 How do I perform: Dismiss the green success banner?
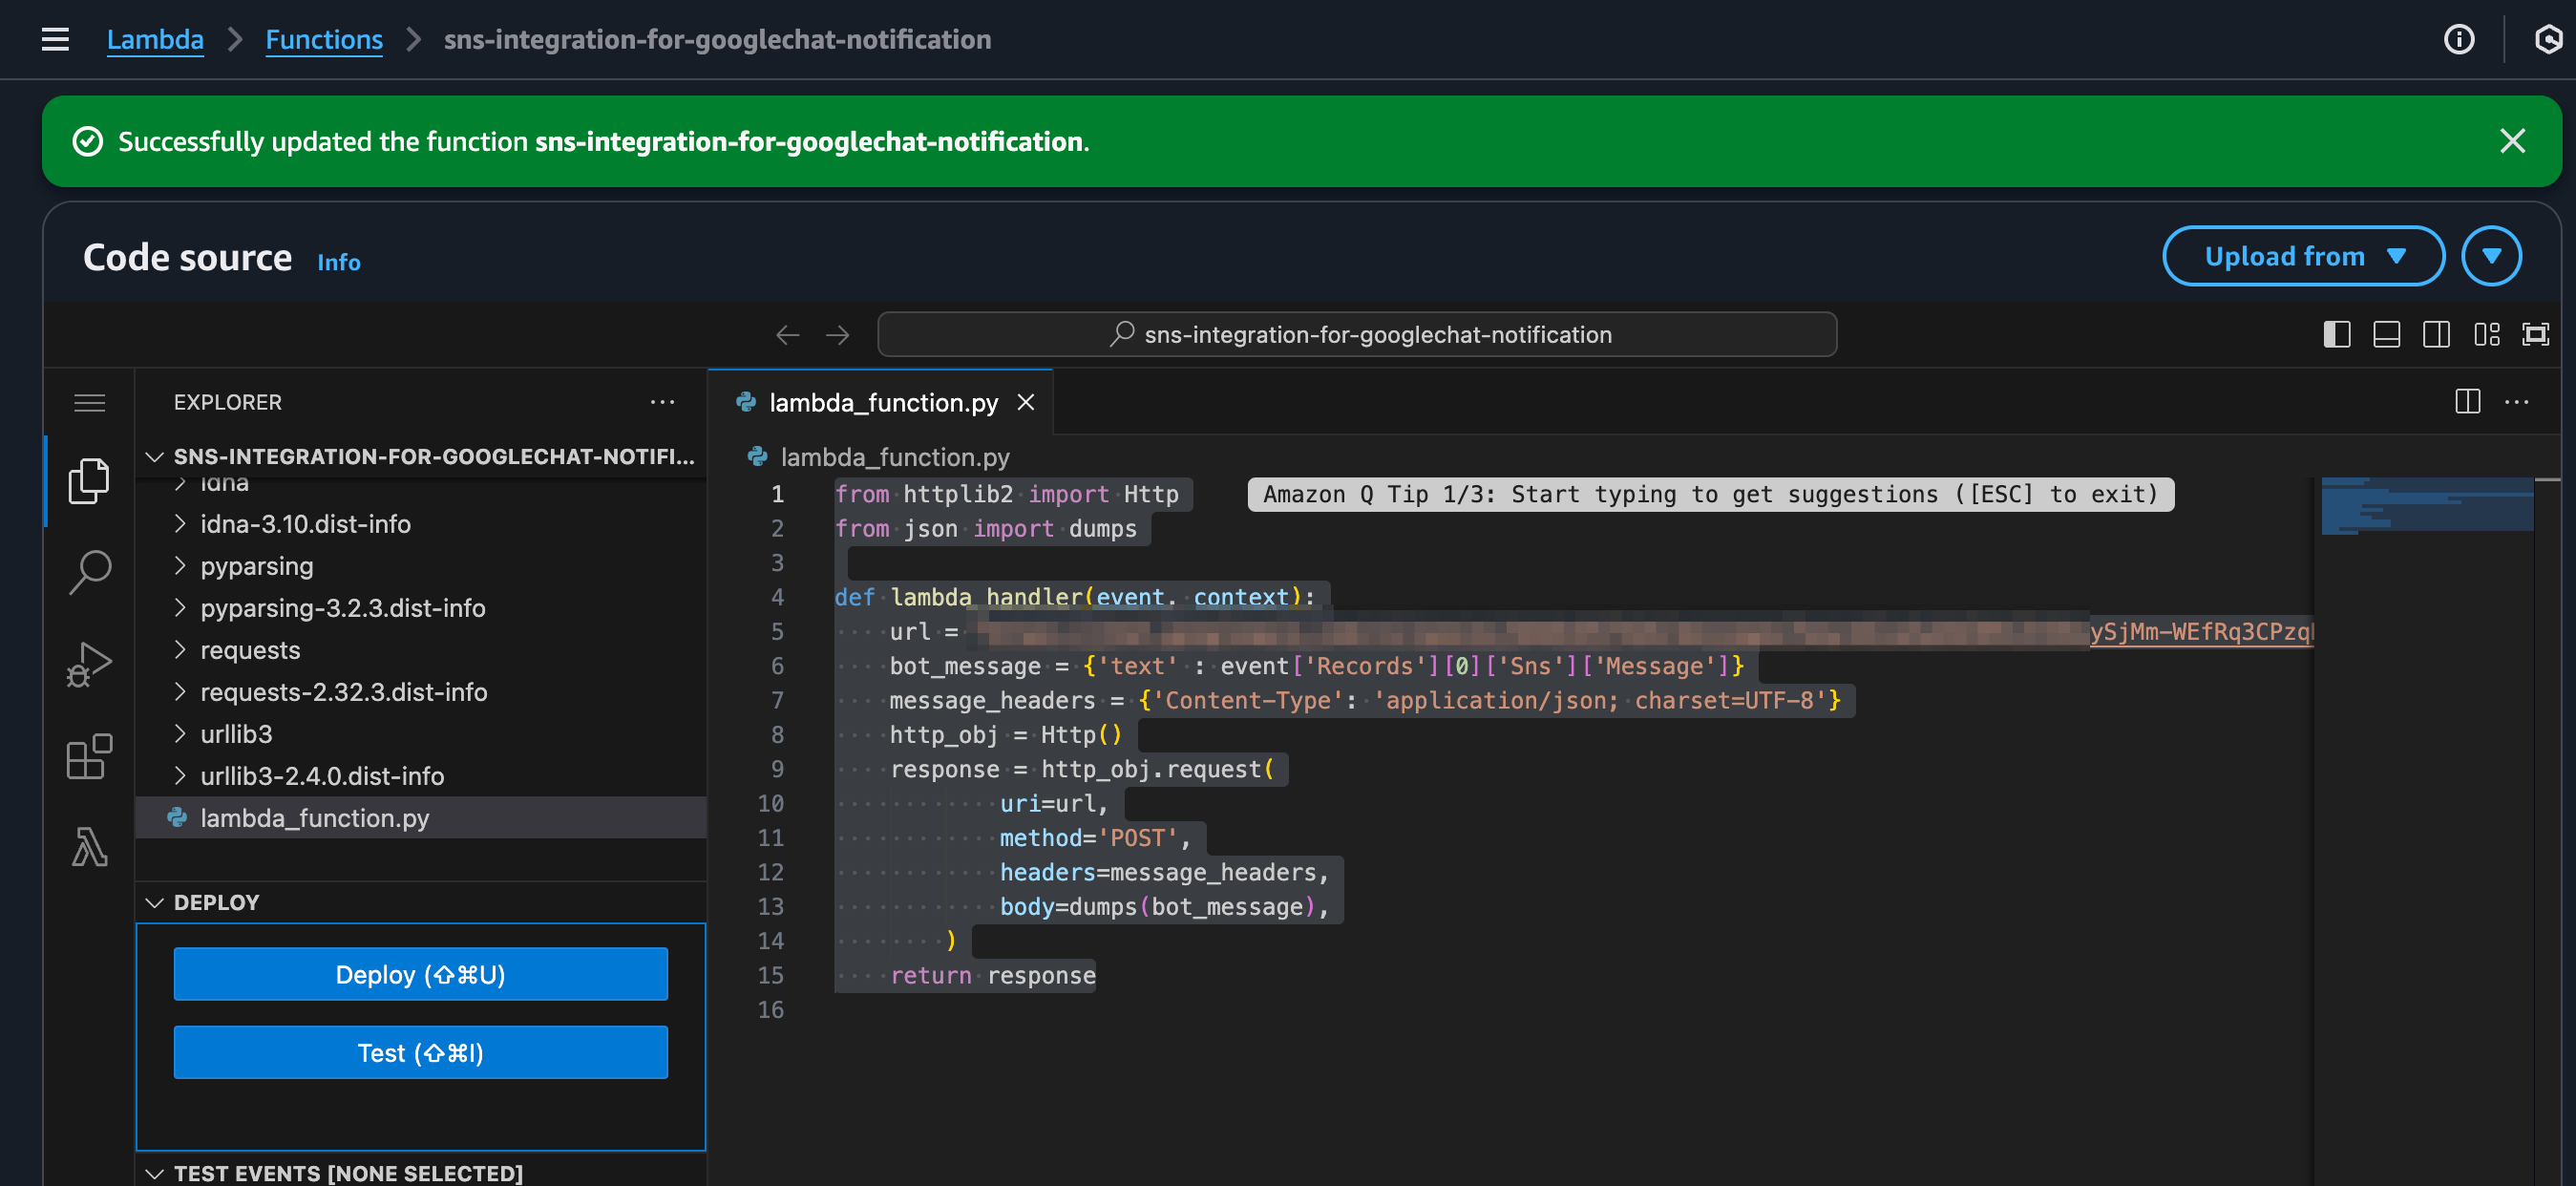pyautogui.click(x=2512, y=141)
